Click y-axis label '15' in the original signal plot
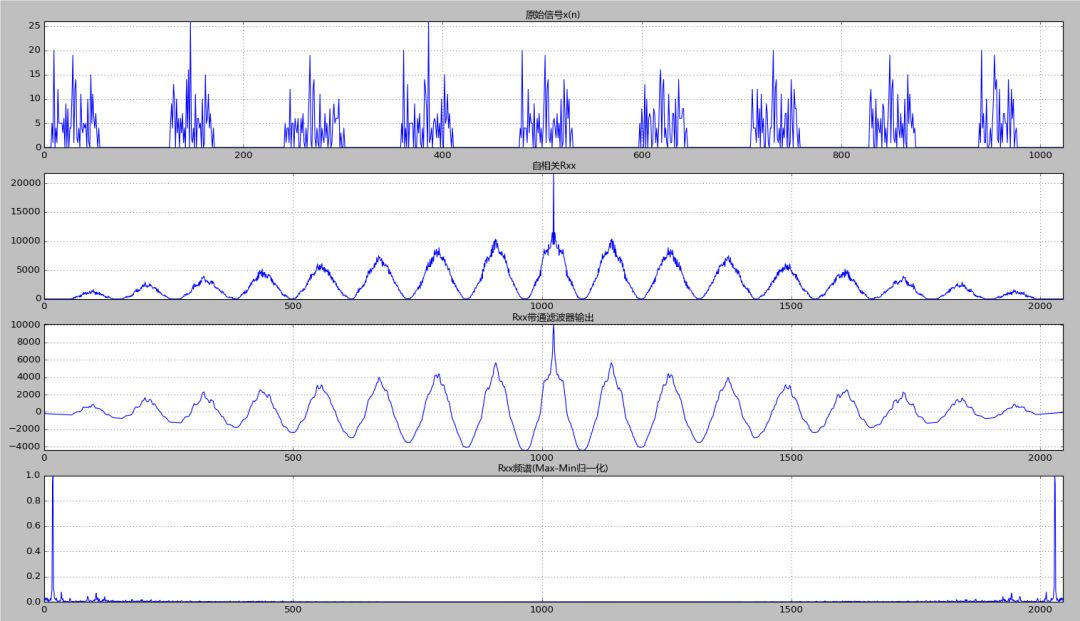Screen dimensions: 1080x621 click(34, 74)
